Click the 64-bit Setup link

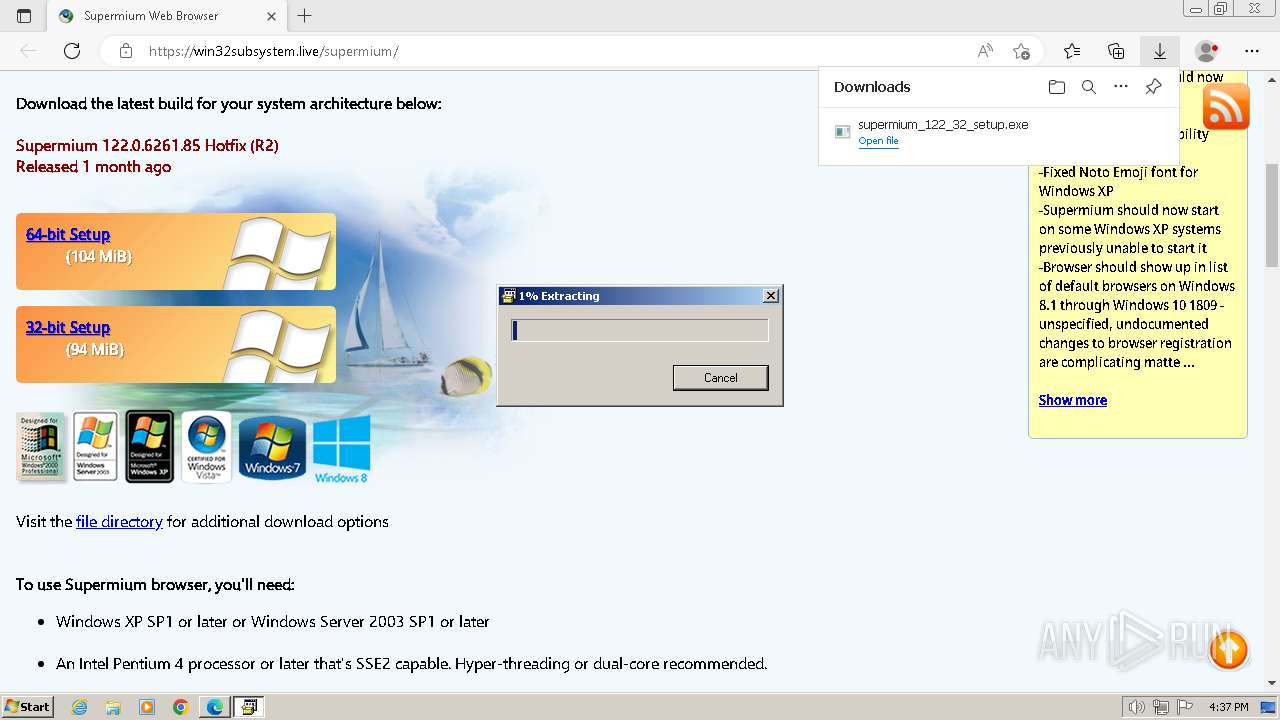[68, 234]
